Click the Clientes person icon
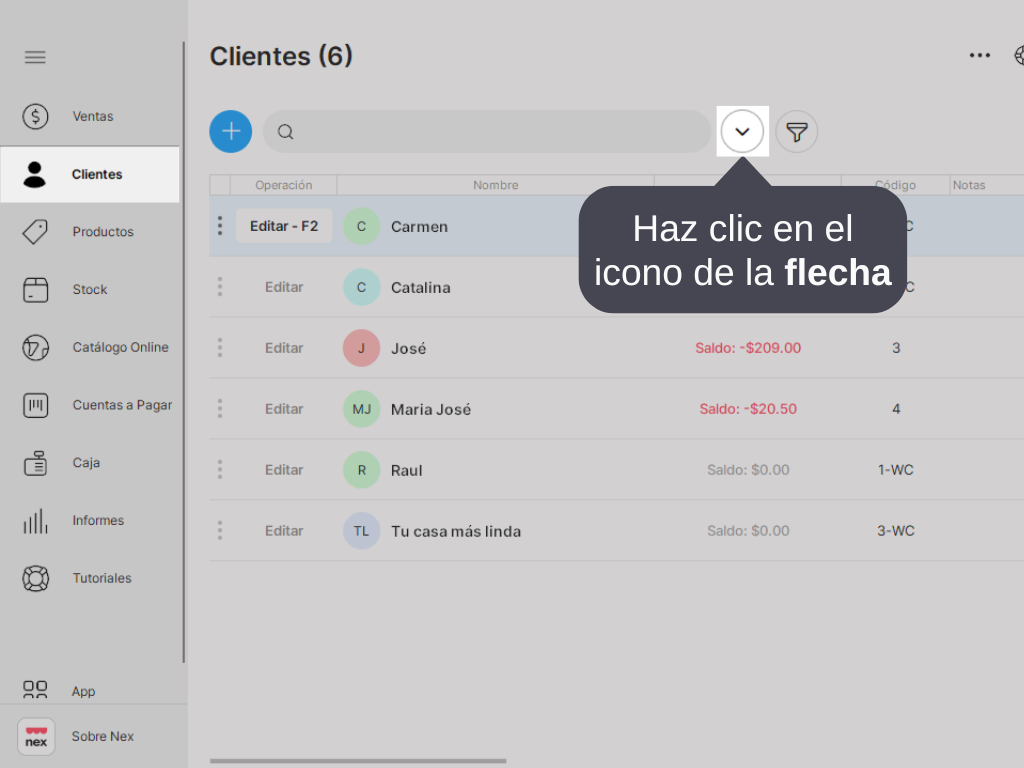This screenshot has width=1024, height=768. (35, 174)
